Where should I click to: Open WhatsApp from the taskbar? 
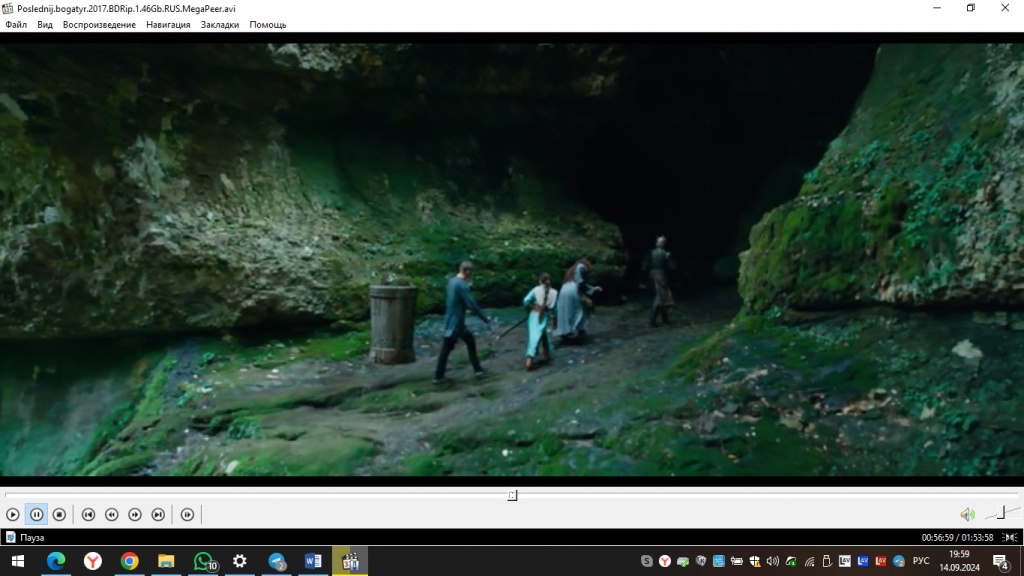point(203,561)
